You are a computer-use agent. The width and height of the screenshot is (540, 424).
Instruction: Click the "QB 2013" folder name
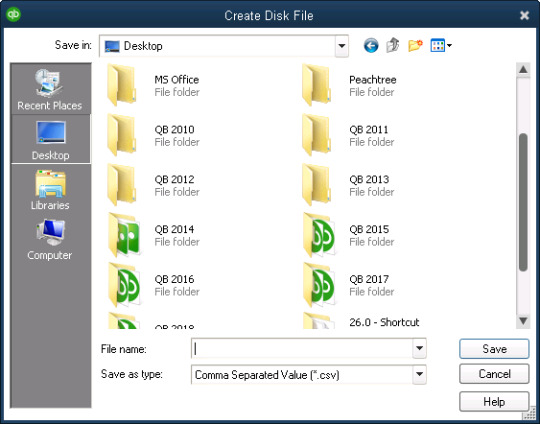tap(369, 179)
